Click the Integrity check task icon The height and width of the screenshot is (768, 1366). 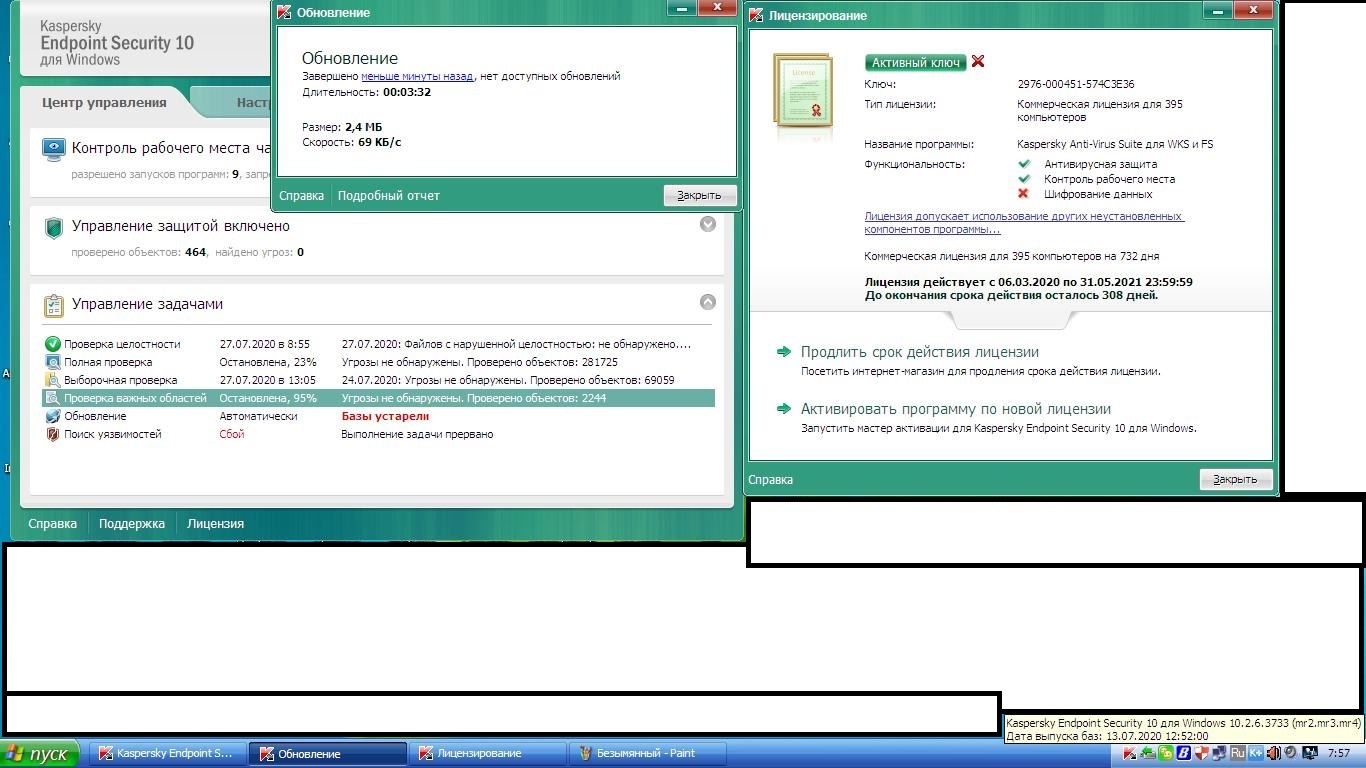[x=53, y=344]
